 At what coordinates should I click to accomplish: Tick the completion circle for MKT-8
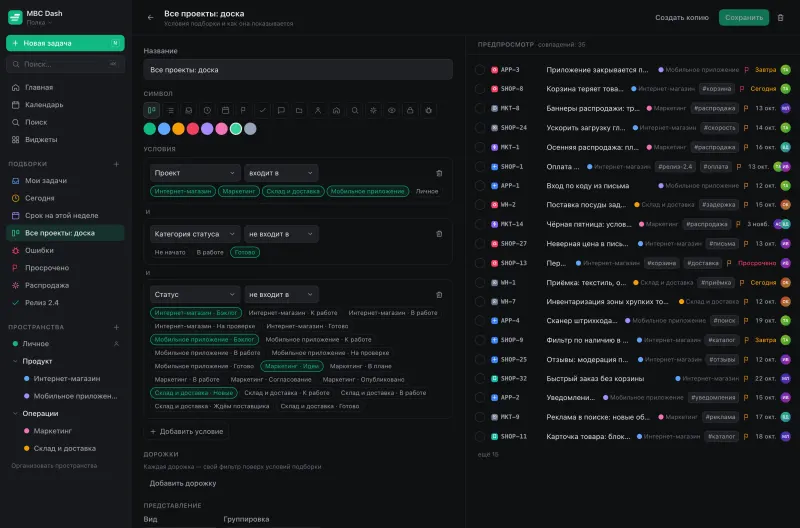tap(480, 108)
